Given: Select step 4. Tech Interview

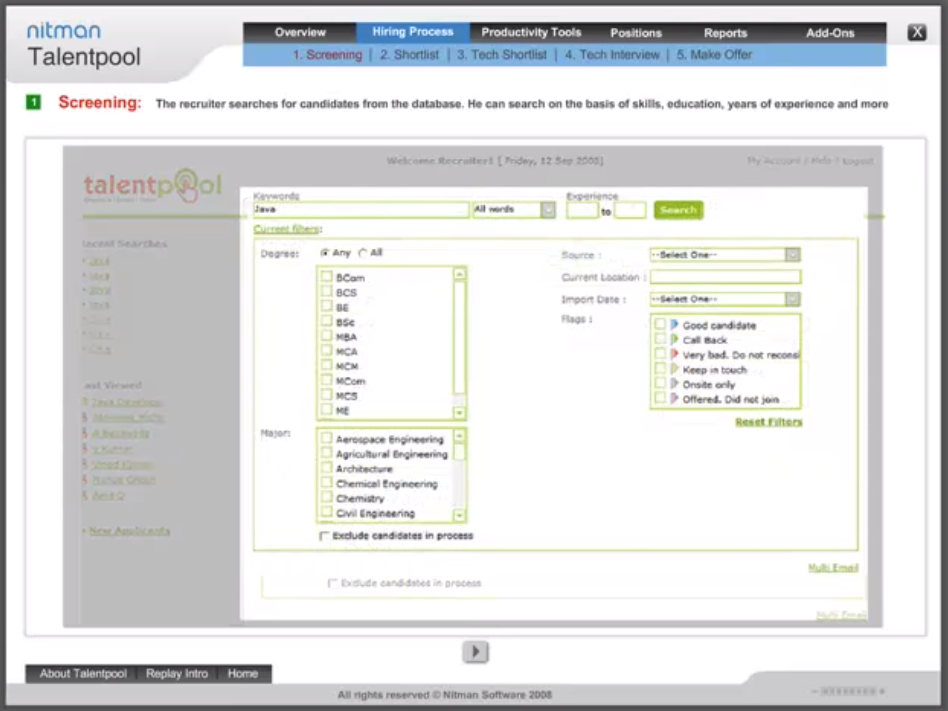Looking at the screenshot, I should coord(612,55).
